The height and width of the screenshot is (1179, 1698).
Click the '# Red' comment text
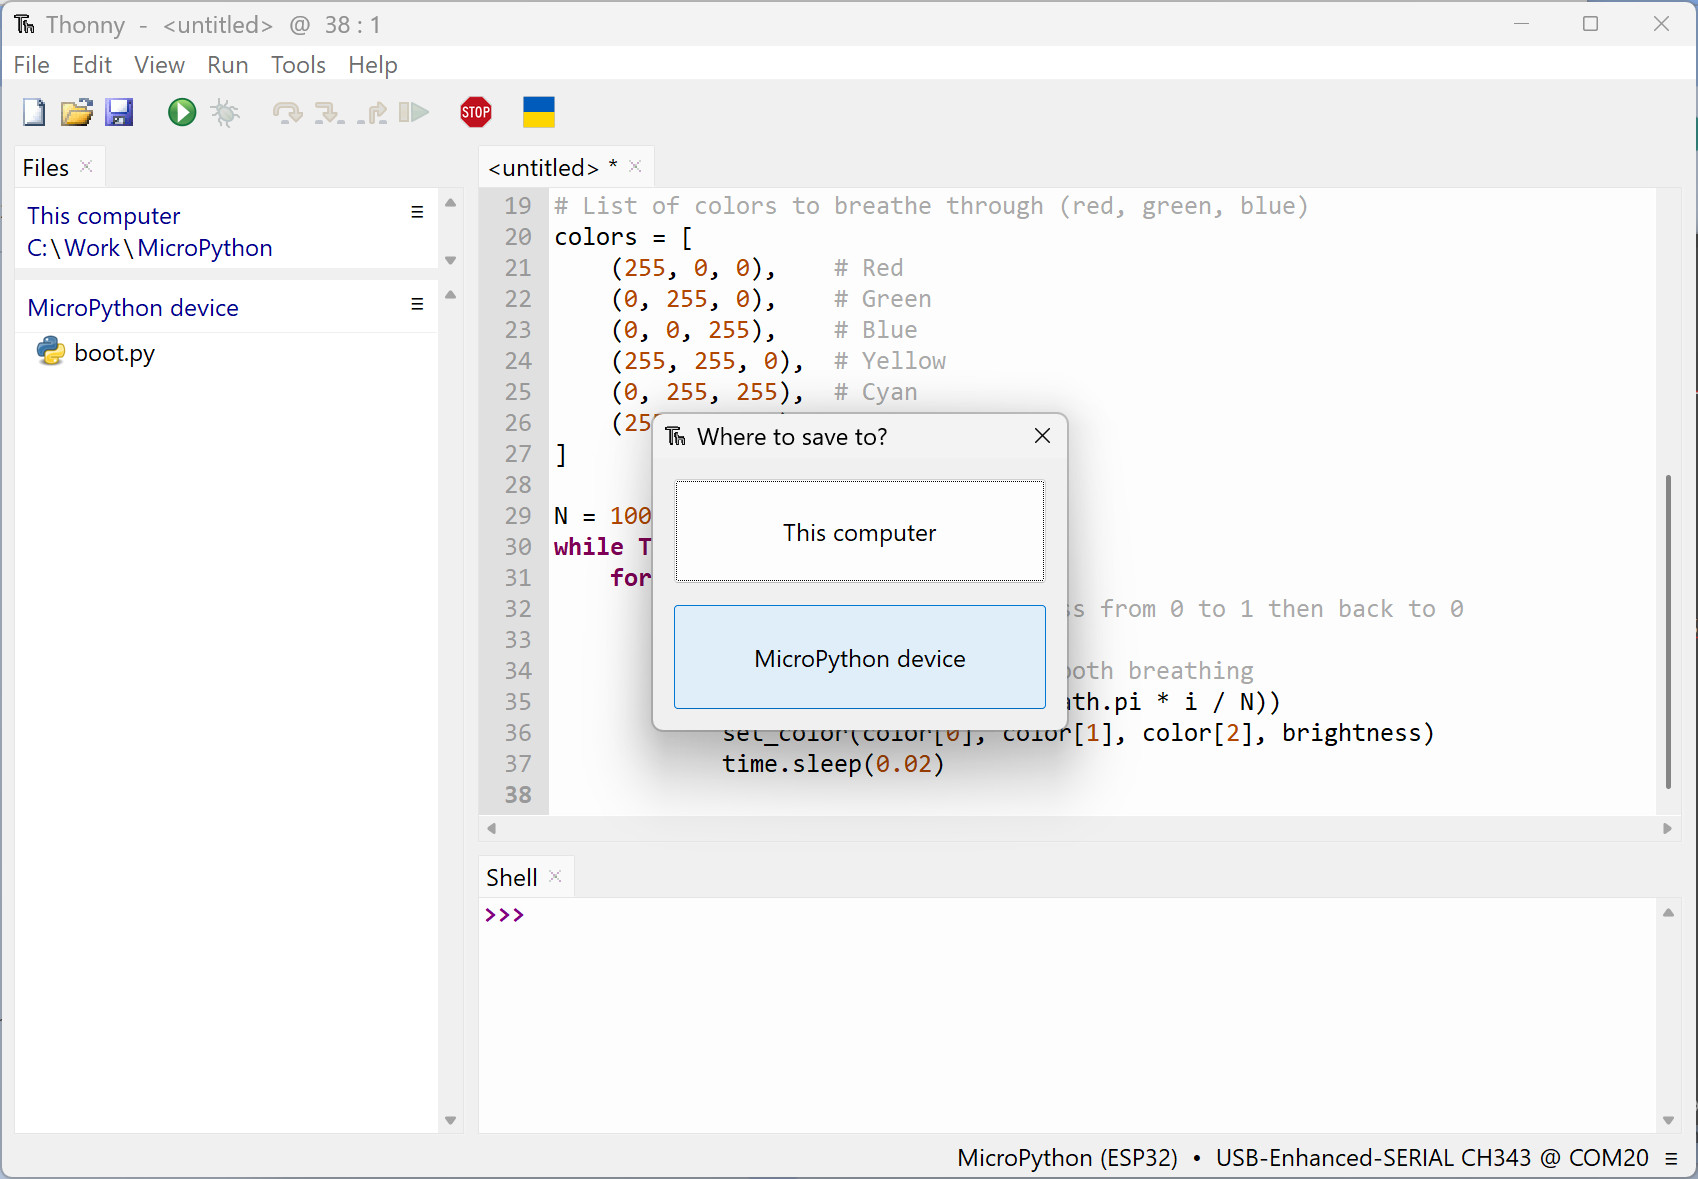coord(868,268)
